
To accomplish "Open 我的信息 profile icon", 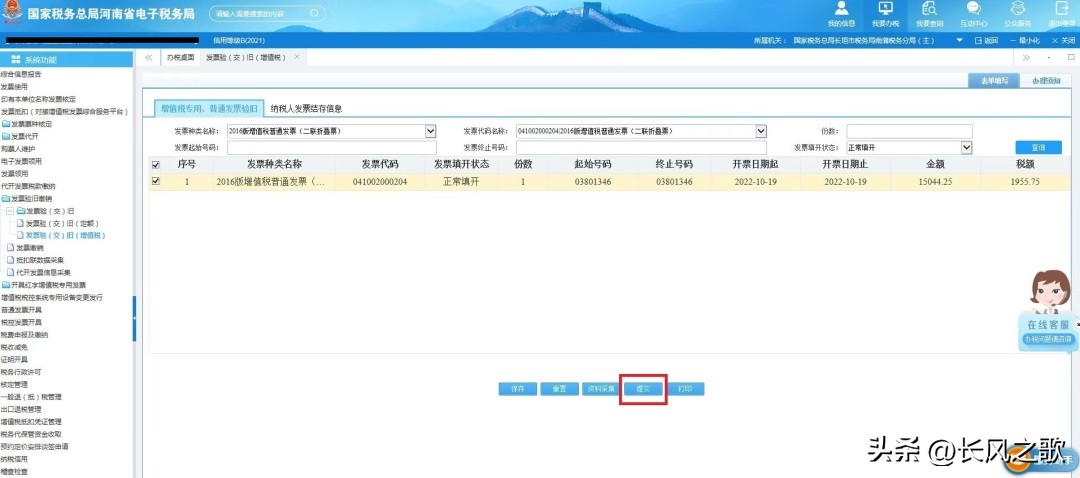I will [x=842, y=10].
